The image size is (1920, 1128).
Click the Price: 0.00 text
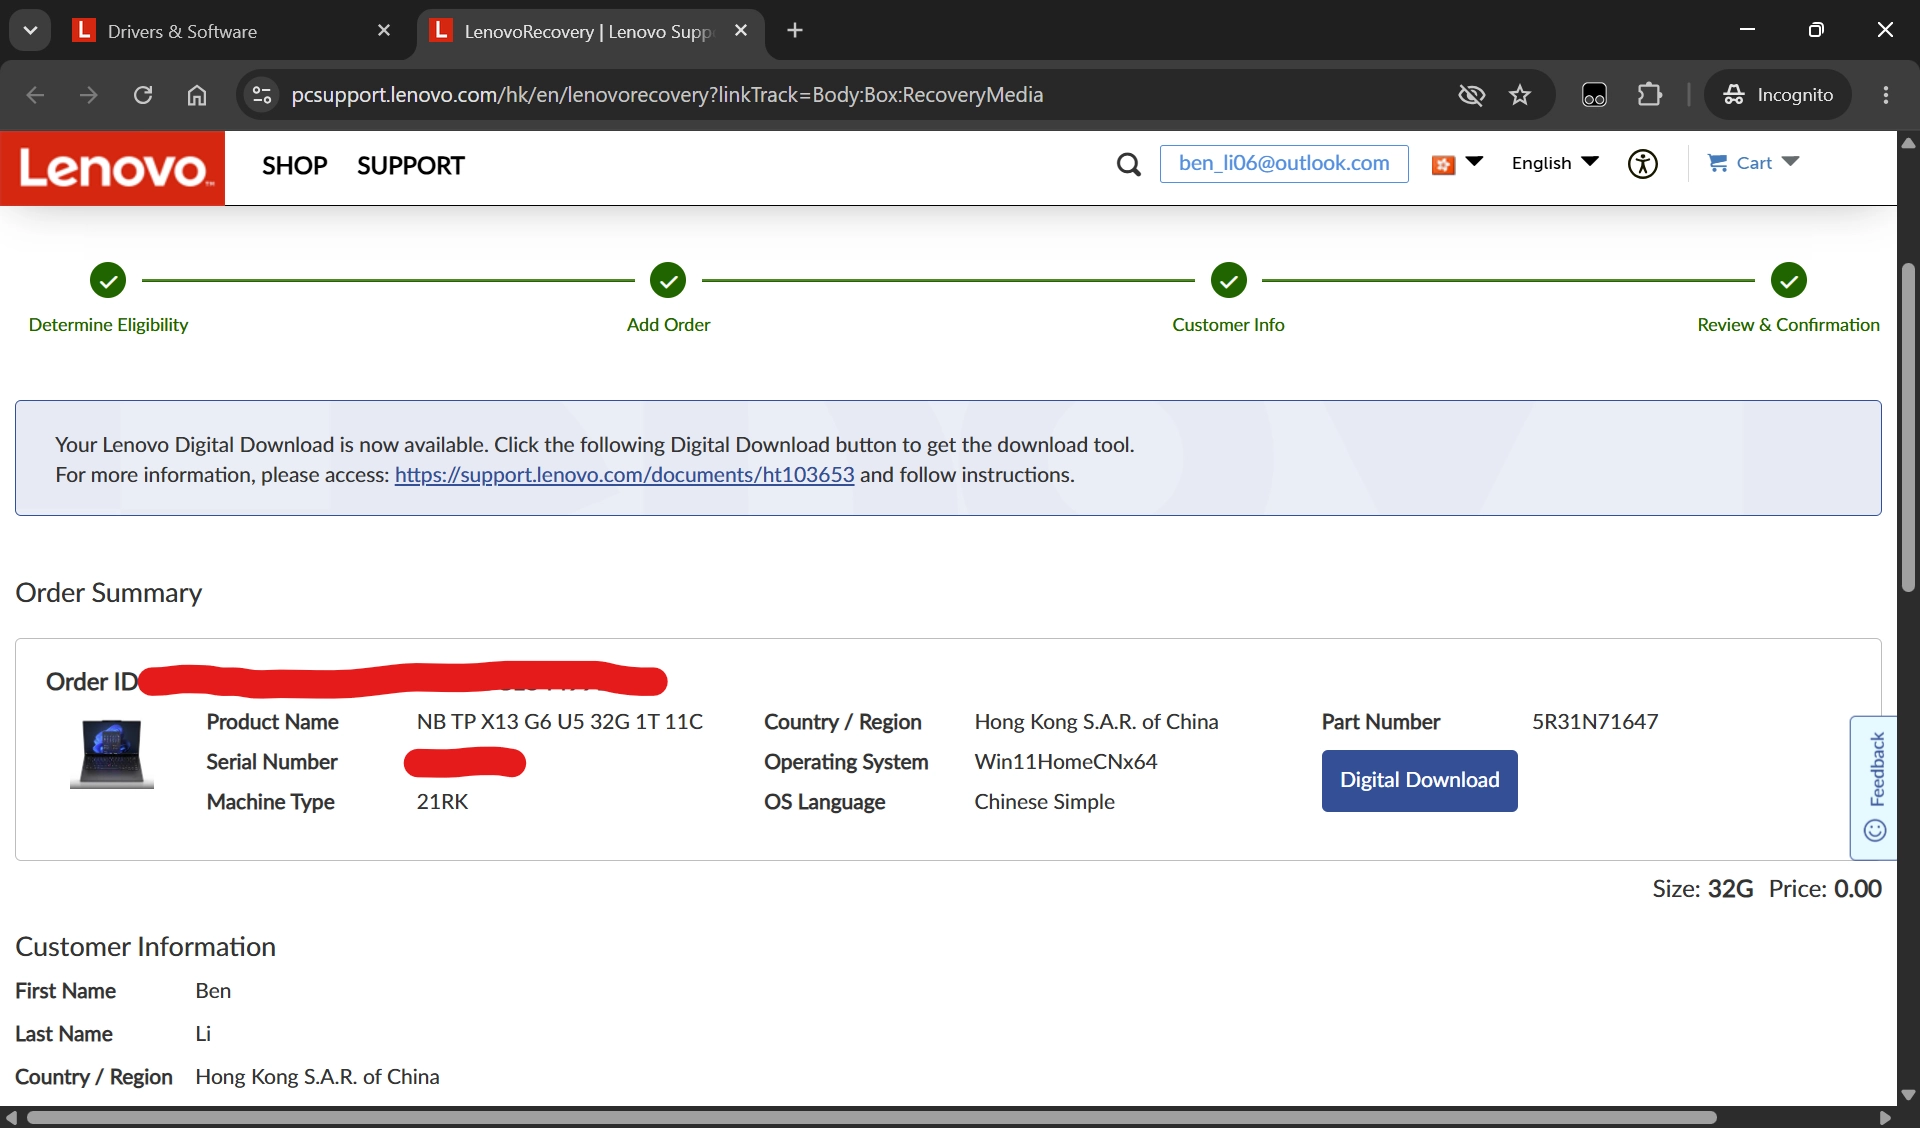(1825, 889)
